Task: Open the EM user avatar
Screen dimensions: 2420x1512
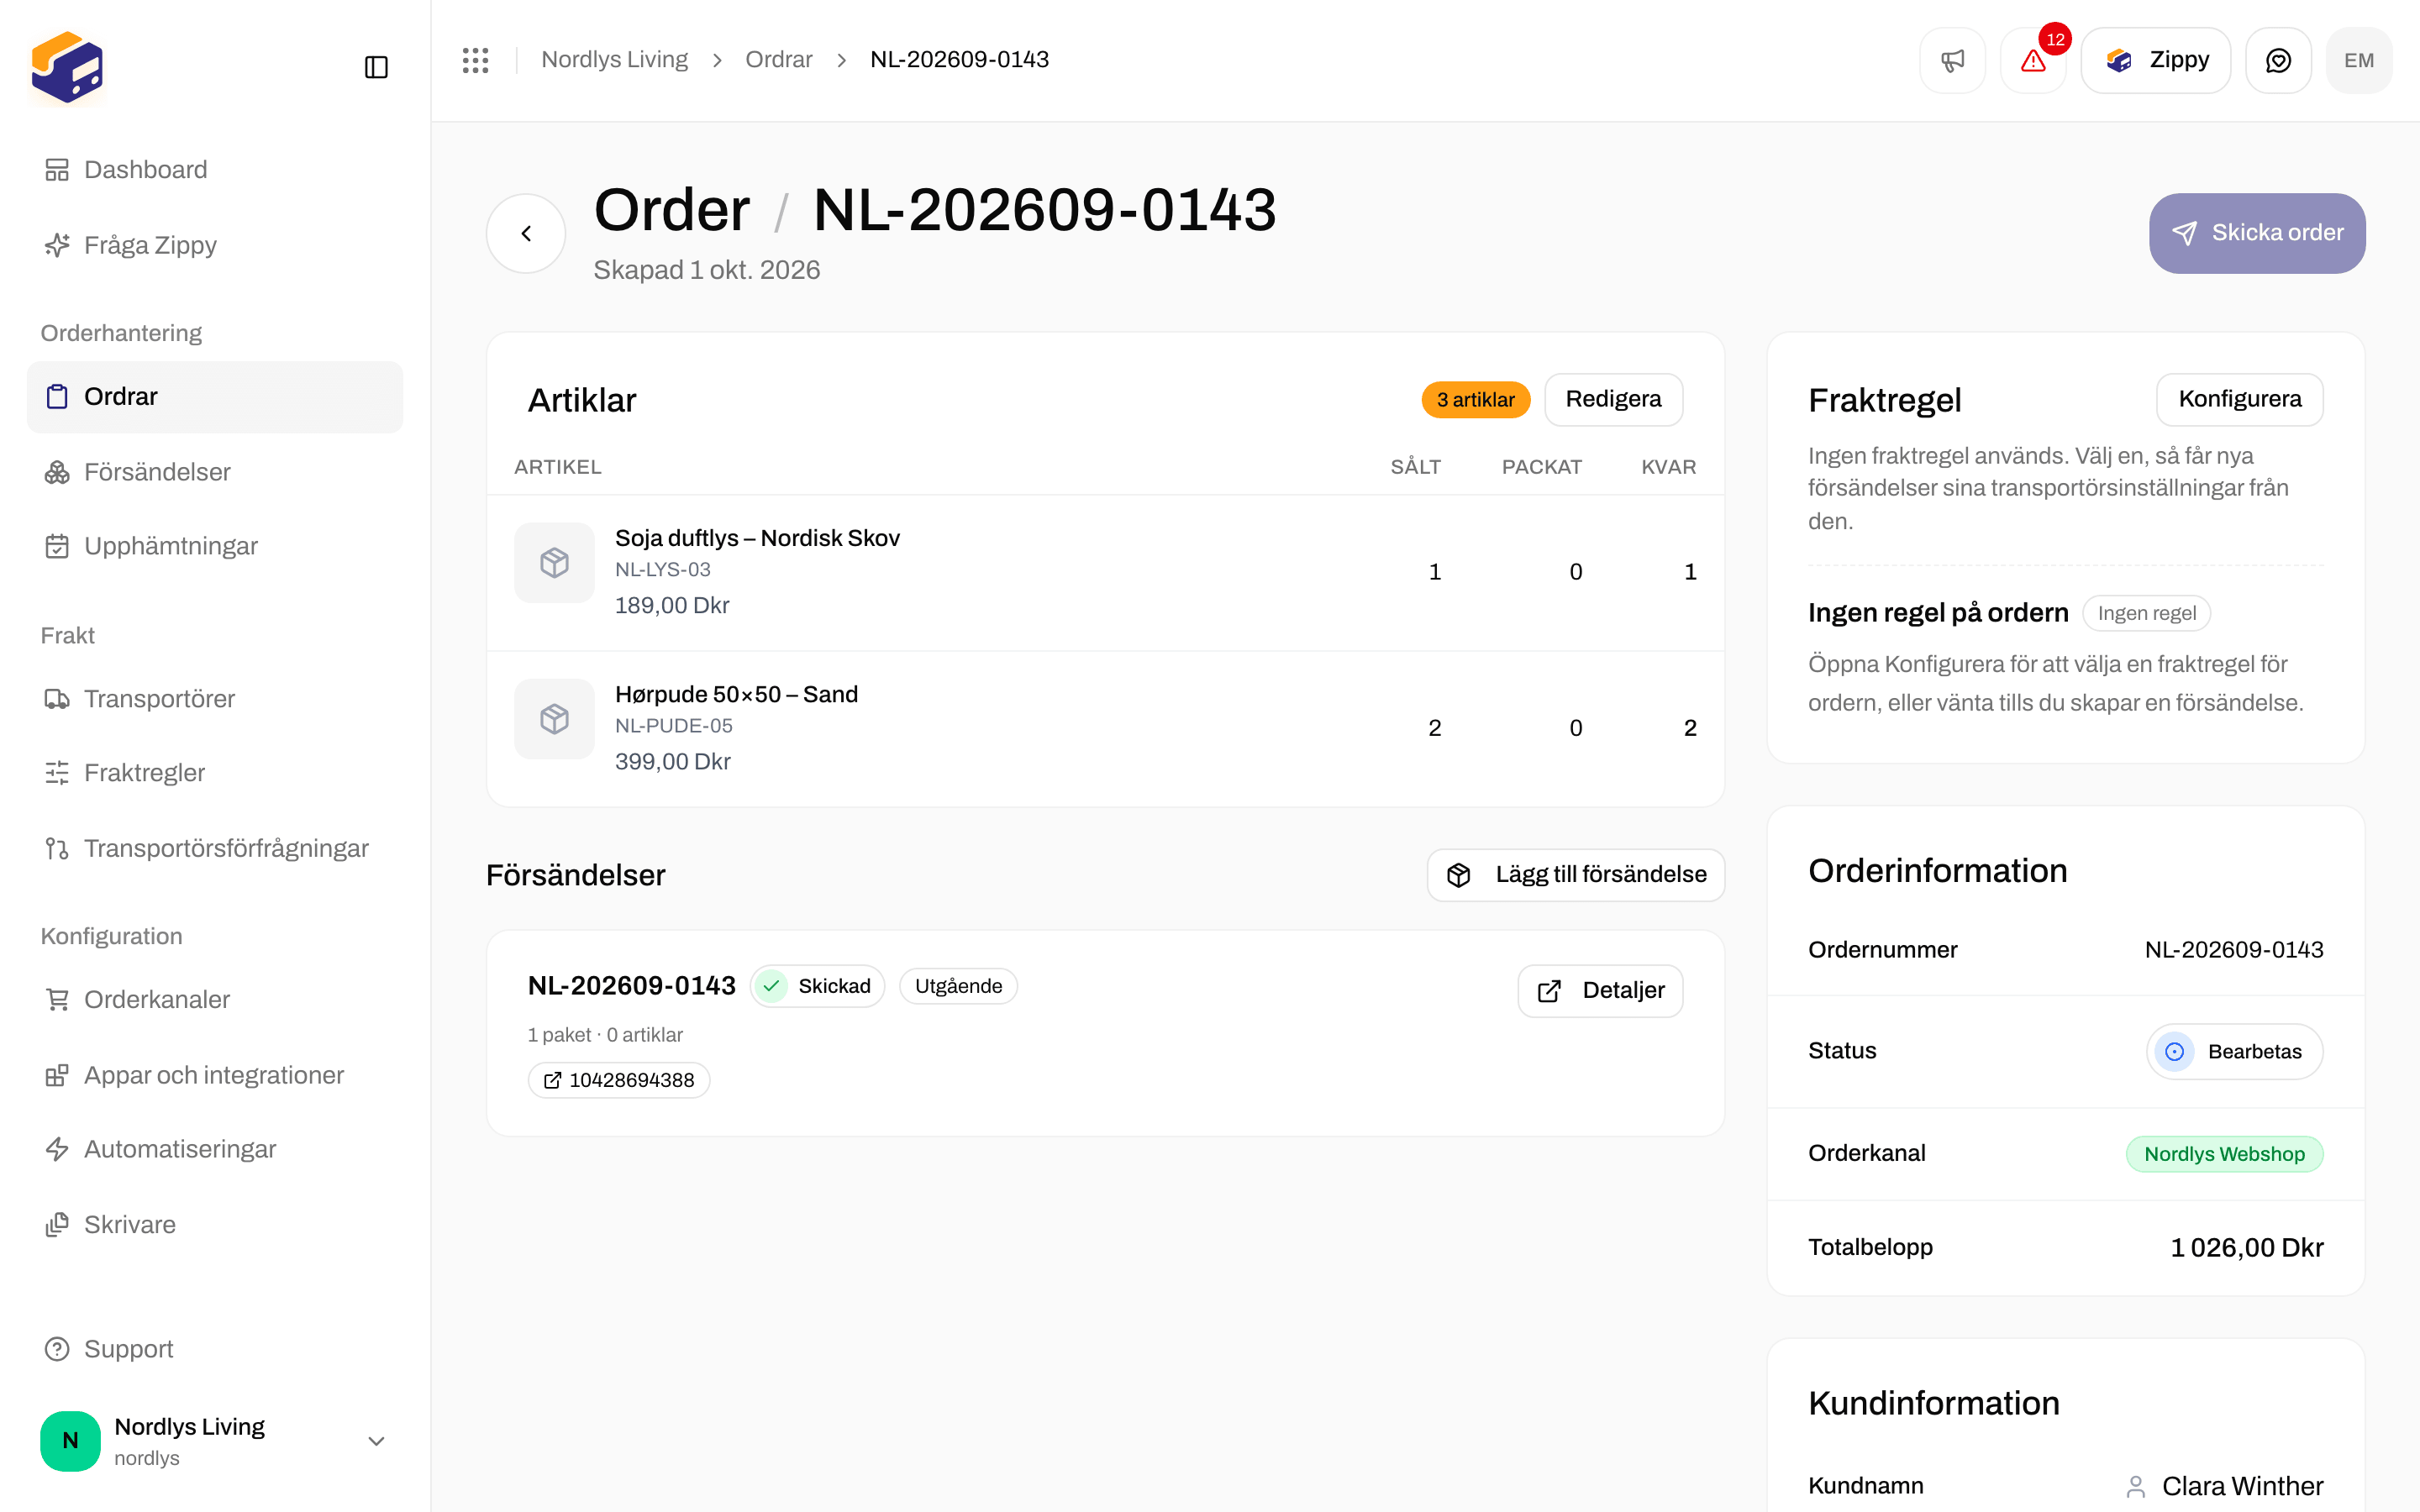Action: click(2358, 60)
